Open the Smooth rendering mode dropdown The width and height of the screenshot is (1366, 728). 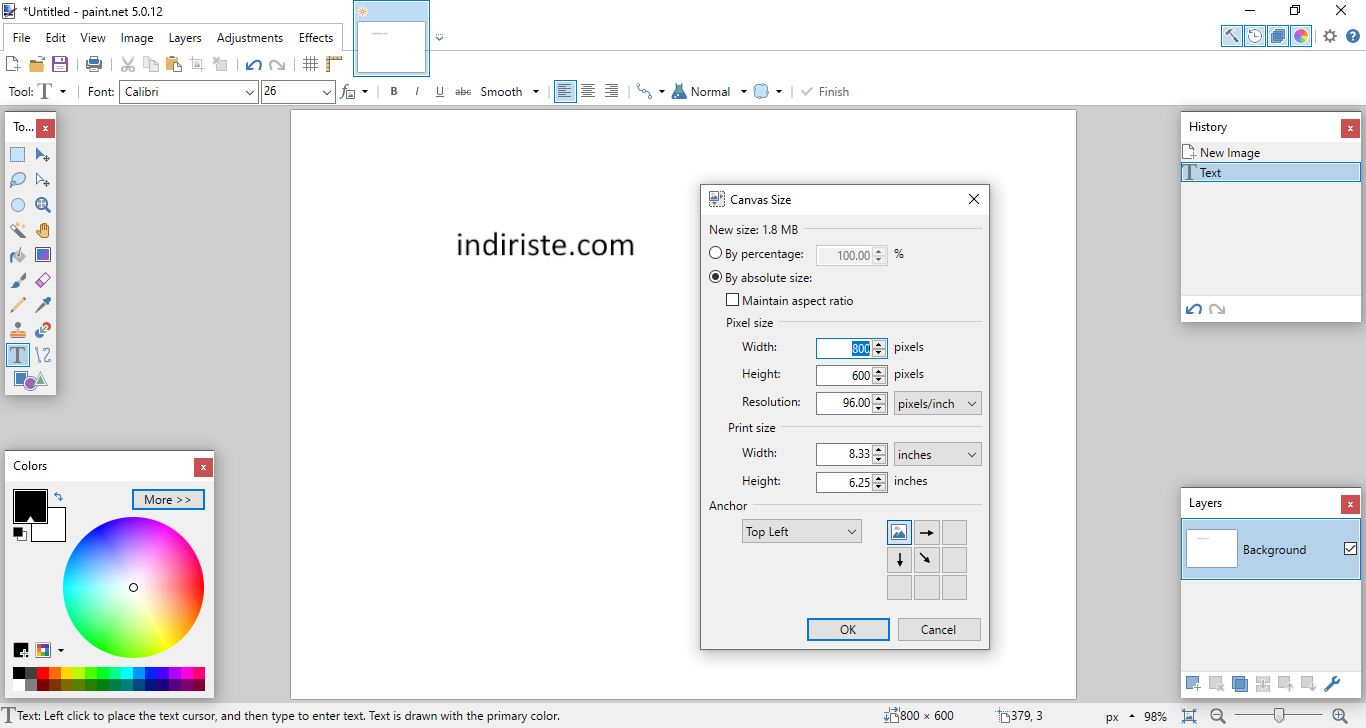510,91
